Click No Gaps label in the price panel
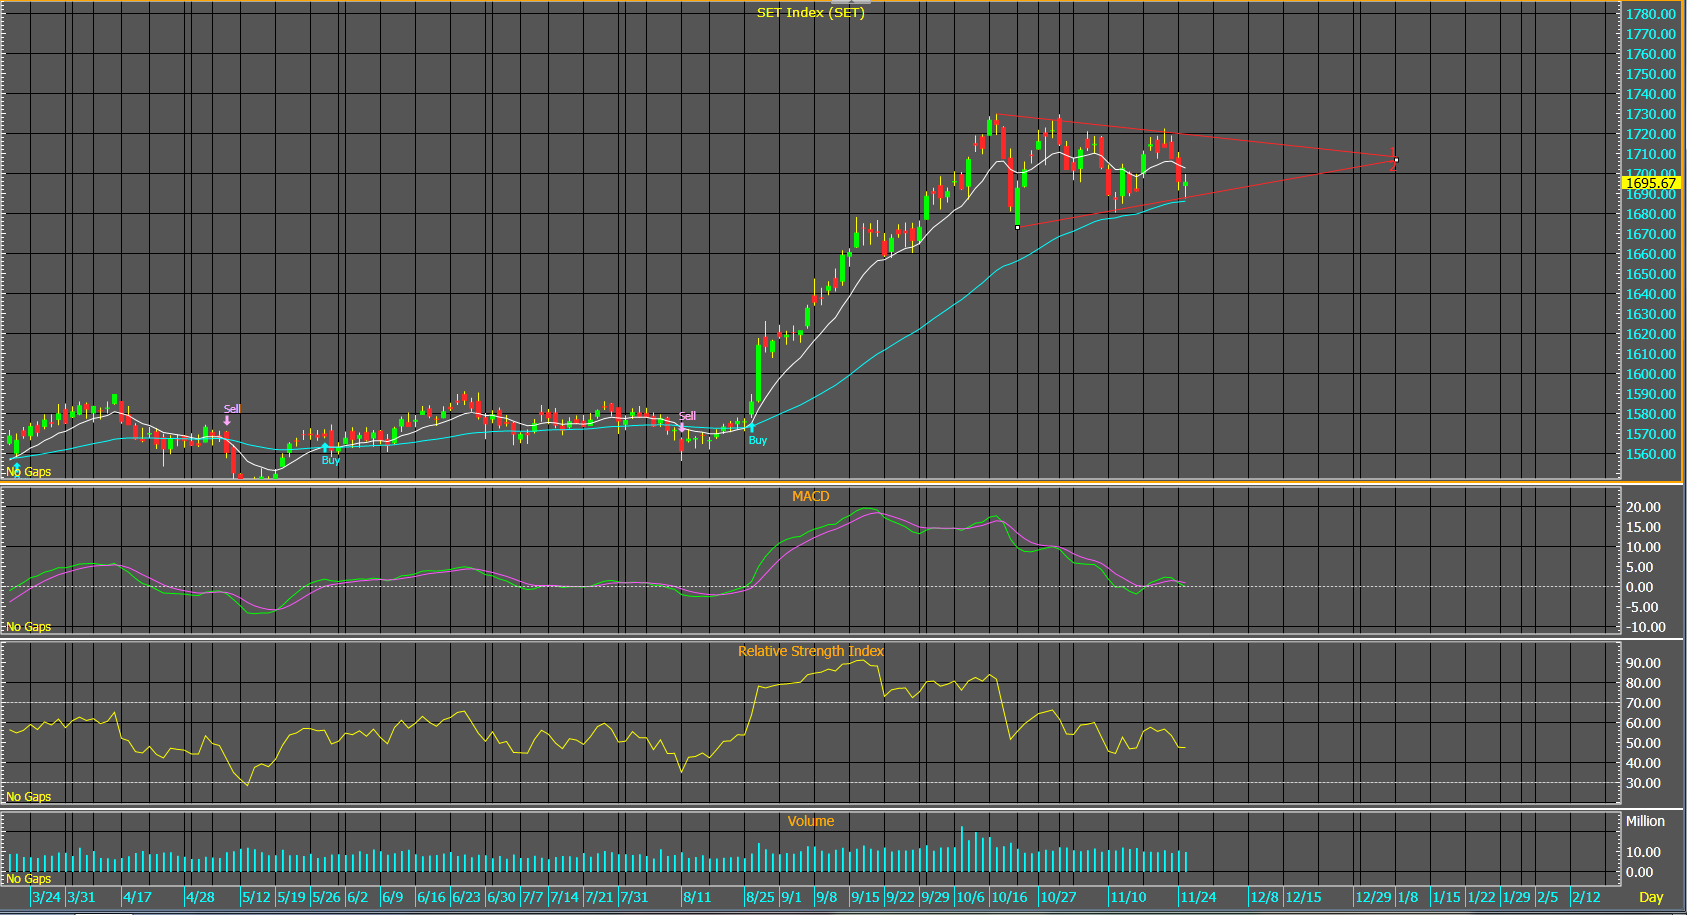 tap(29, 472)
